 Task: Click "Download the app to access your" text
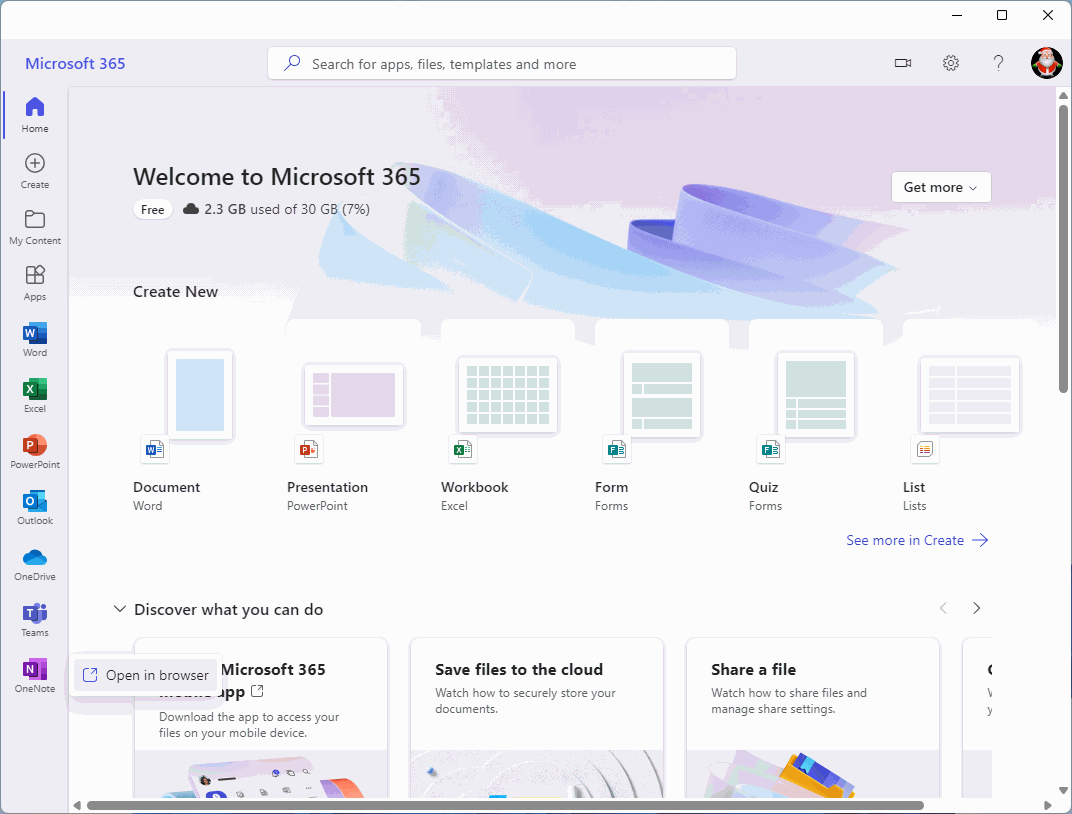pos(249,717)
